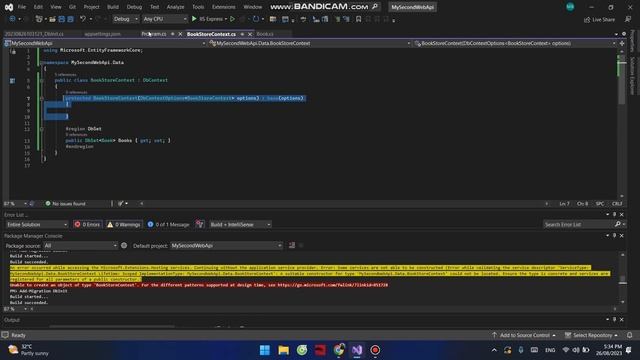
Task: Toggle pin on Package Manager Console panel
Action: tap(614, 236)
